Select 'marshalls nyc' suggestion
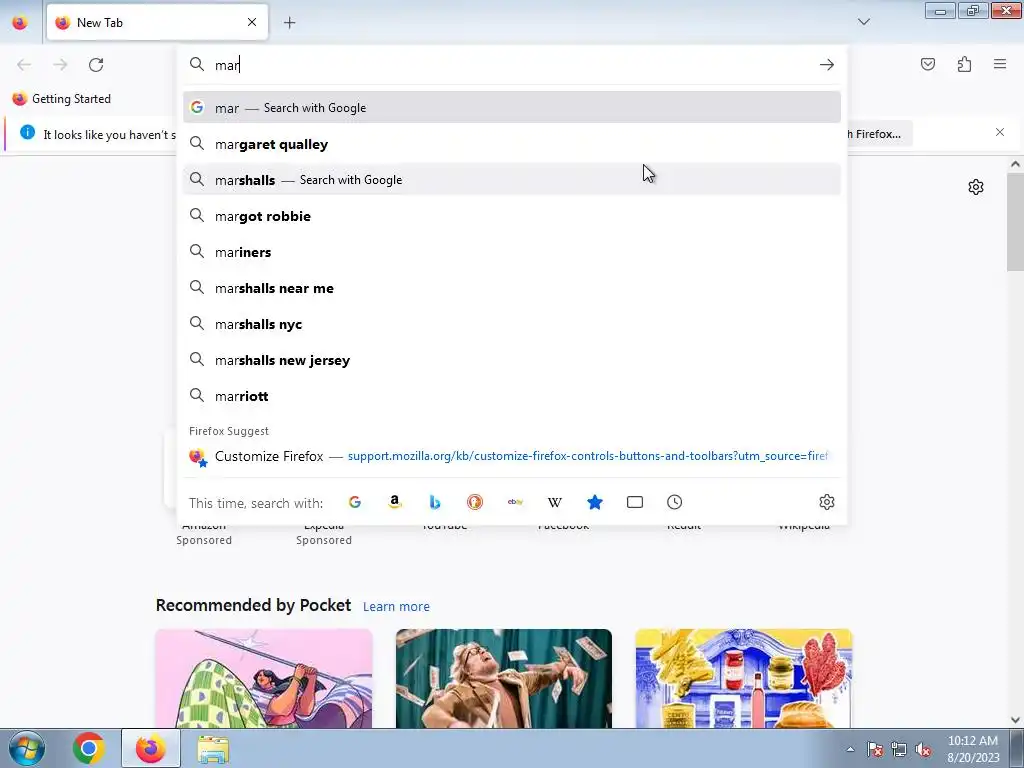The height and width of the screenshot is (768, 1024). pos(512,324)
